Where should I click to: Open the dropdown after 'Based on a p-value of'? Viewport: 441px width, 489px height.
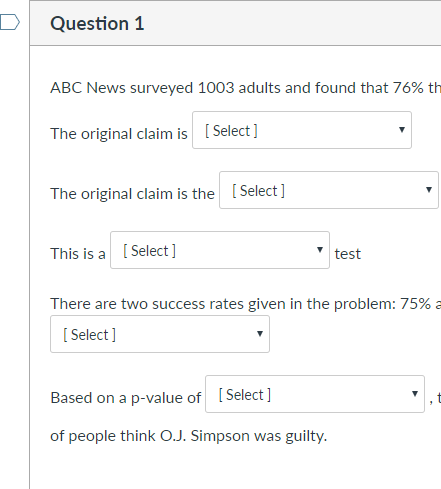[315, 394]
